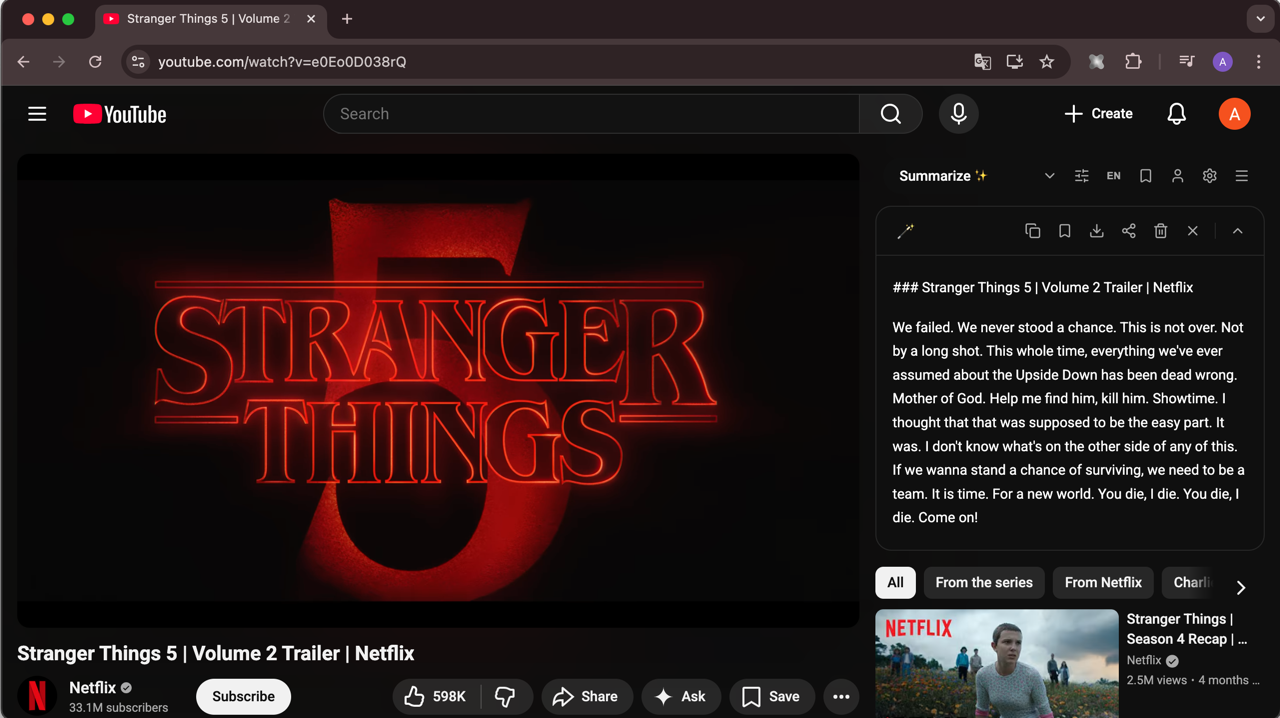Download the summary with download icon

[1096, 231]
